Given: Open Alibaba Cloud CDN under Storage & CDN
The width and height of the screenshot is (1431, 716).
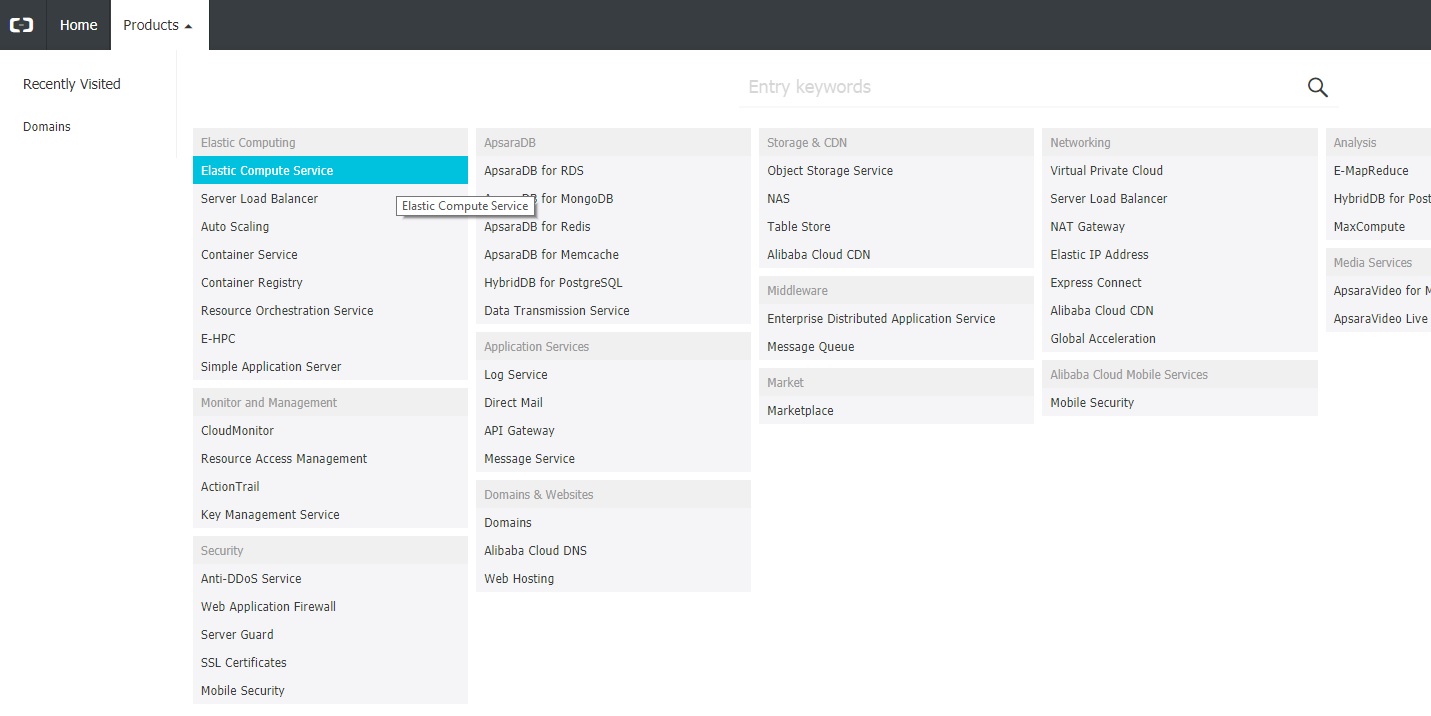Looking at the screenshot, I should 896,254.
